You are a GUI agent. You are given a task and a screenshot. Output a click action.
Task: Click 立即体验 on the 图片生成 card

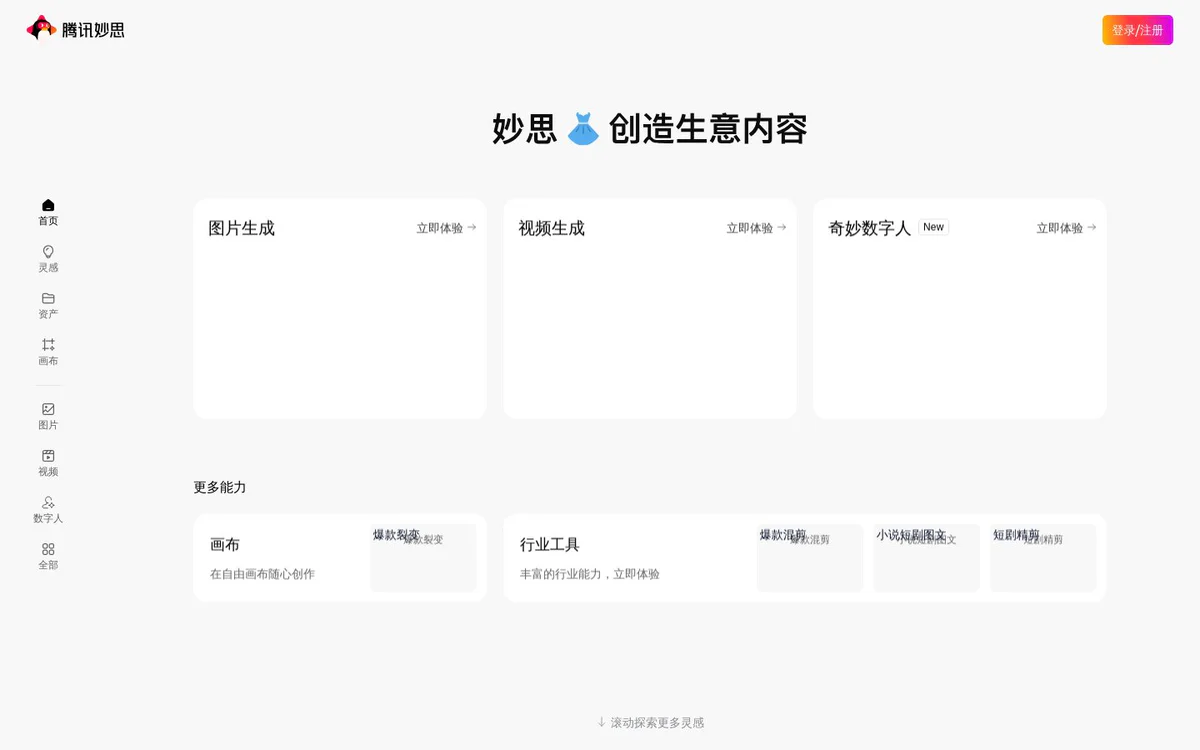(446, 228)
